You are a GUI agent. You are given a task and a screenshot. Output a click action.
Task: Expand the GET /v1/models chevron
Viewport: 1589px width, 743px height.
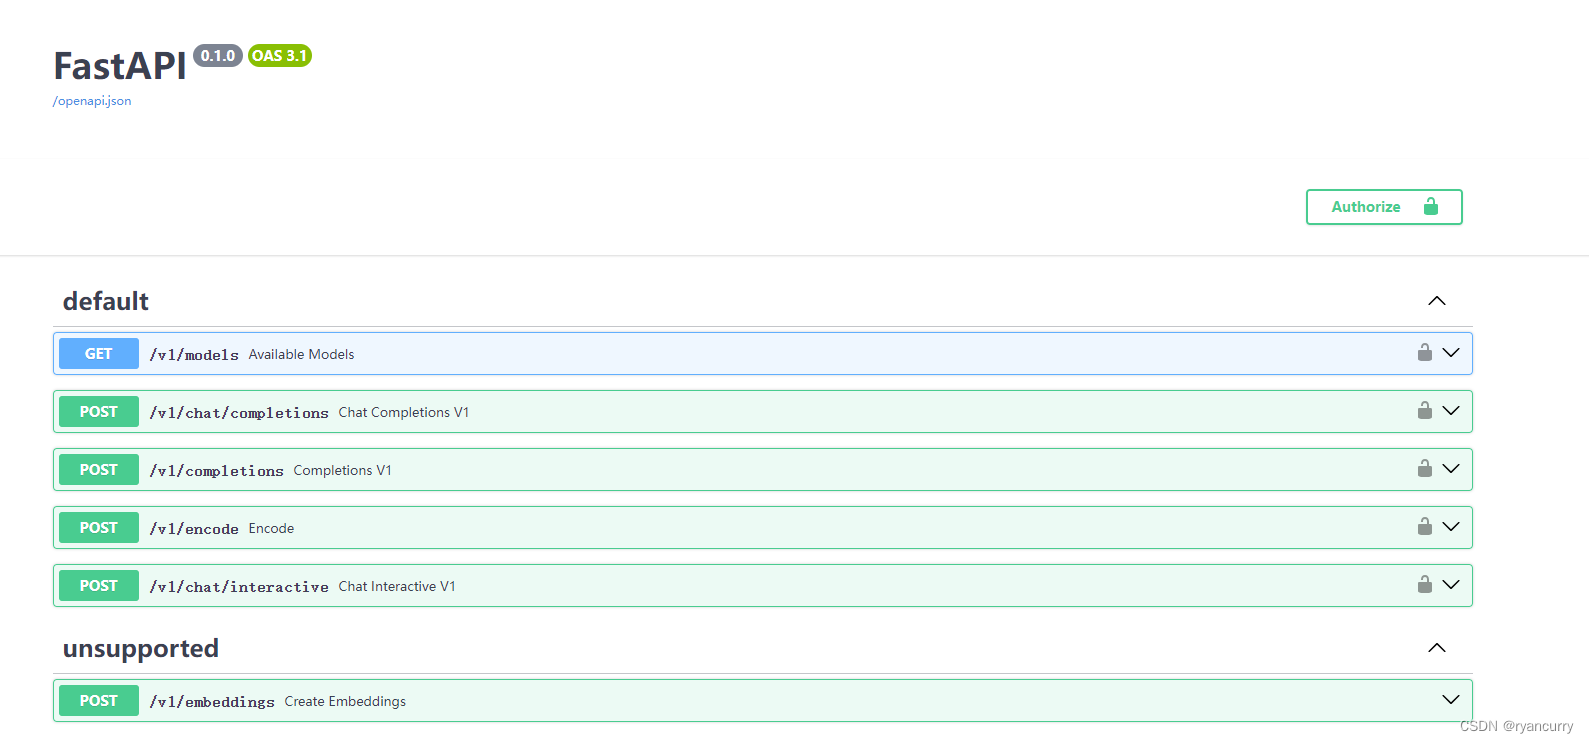click(x=1451, y=353)
